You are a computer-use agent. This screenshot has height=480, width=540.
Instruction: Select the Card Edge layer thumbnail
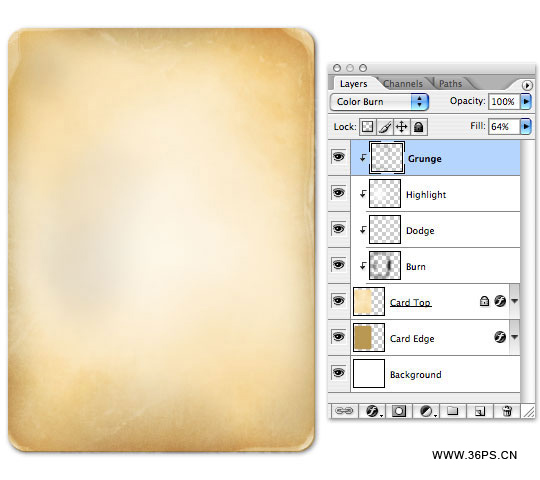click(x=369, y=337)
